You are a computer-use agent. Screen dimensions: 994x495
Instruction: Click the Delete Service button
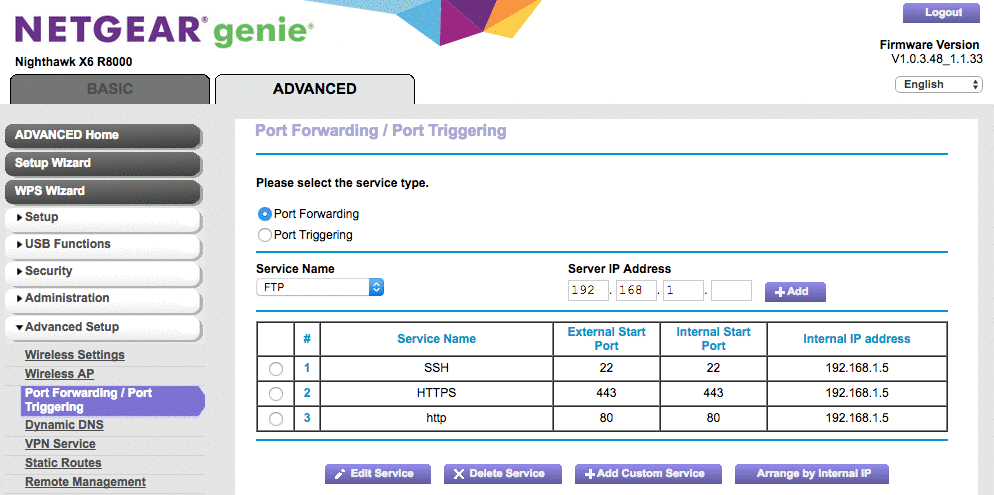click(x=503, y=474)
